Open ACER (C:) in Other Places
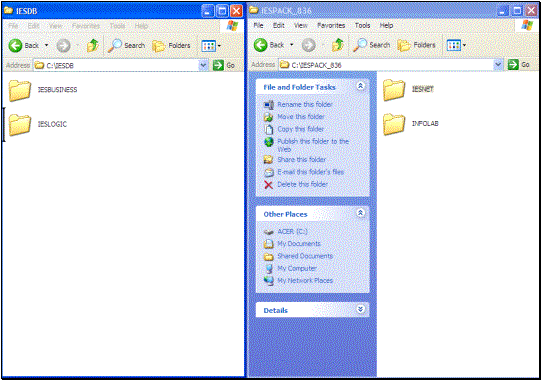Viewport: 541px width, 380px height. (292, 232)
